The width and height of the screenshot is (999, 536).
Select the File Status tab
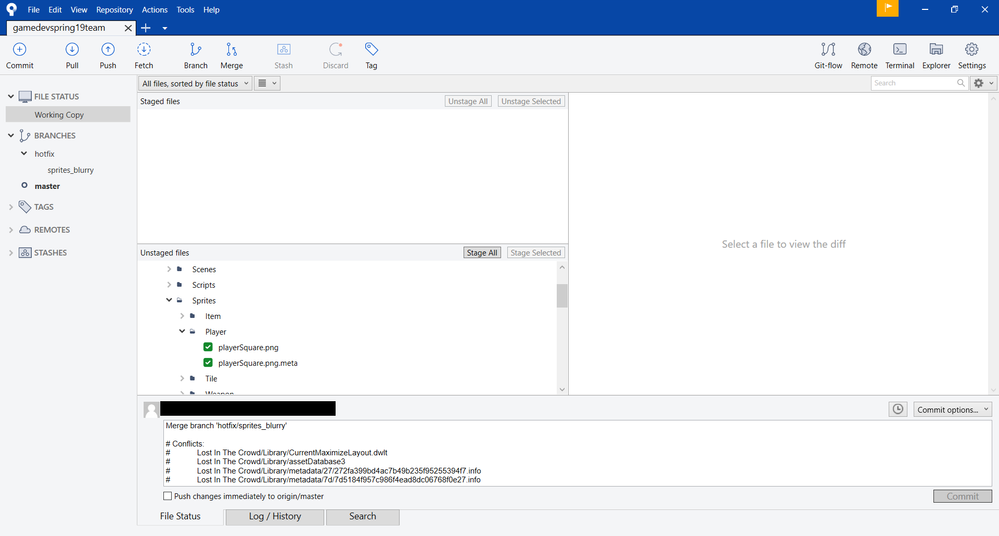point(180,516)
